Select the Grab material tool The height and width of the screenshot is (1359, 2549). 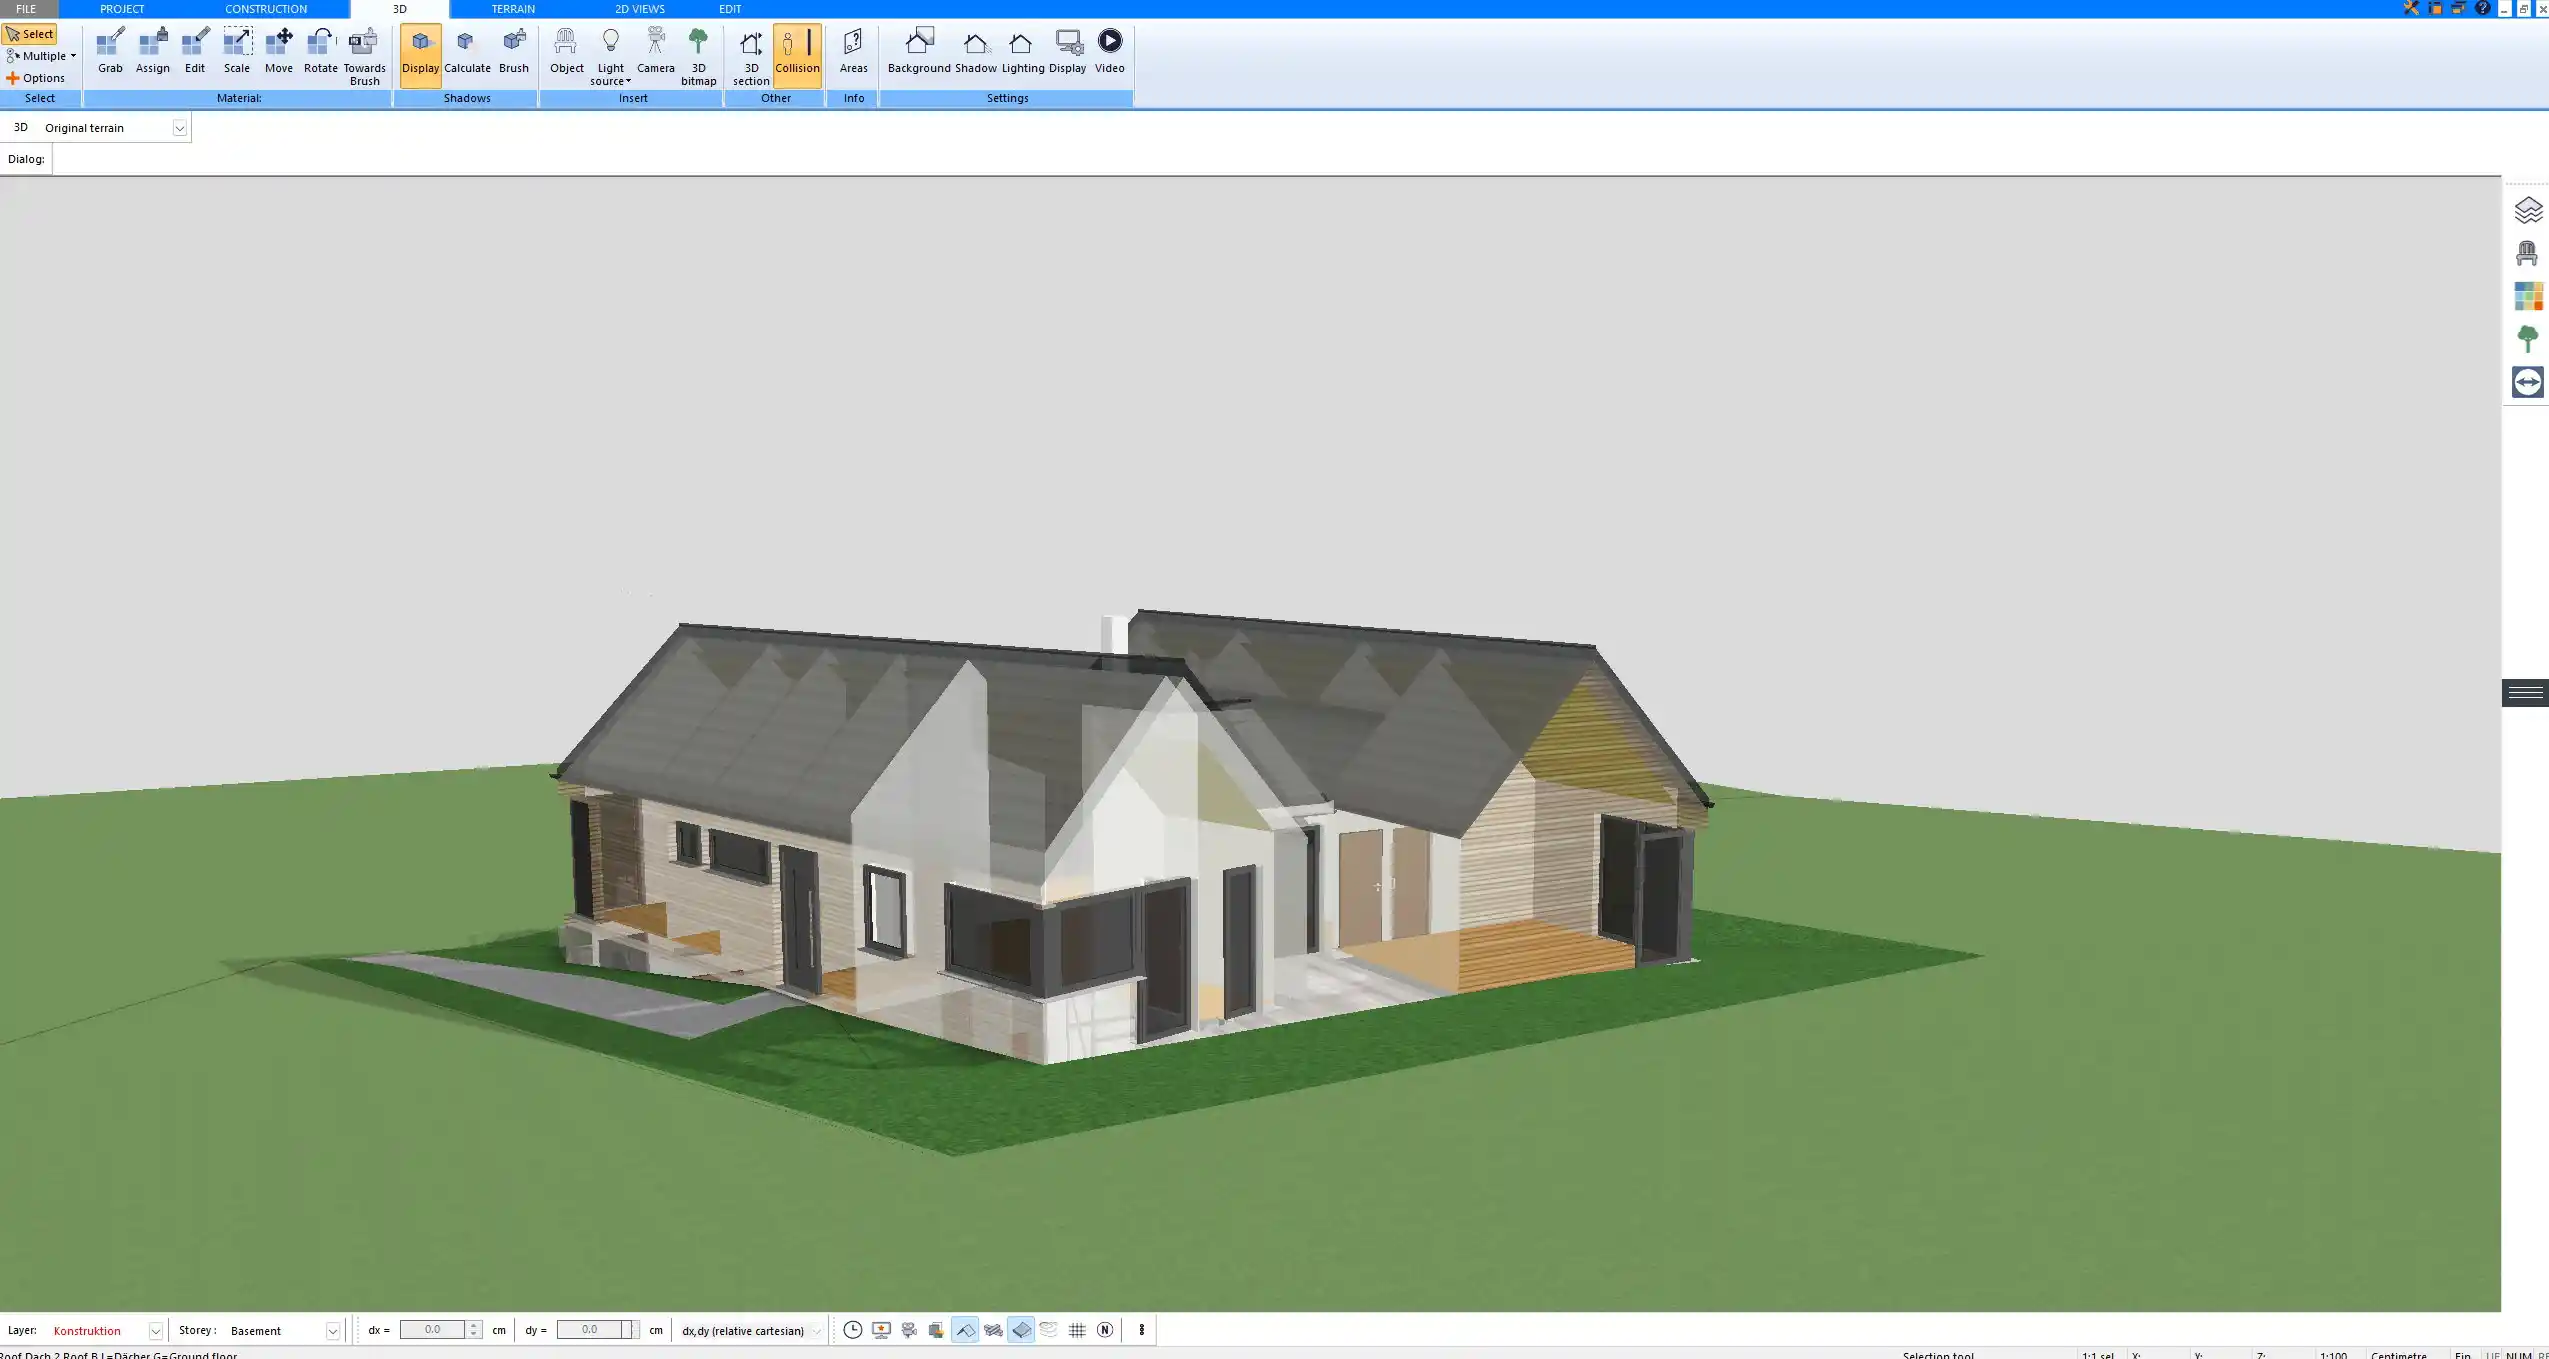pos(109,50)
